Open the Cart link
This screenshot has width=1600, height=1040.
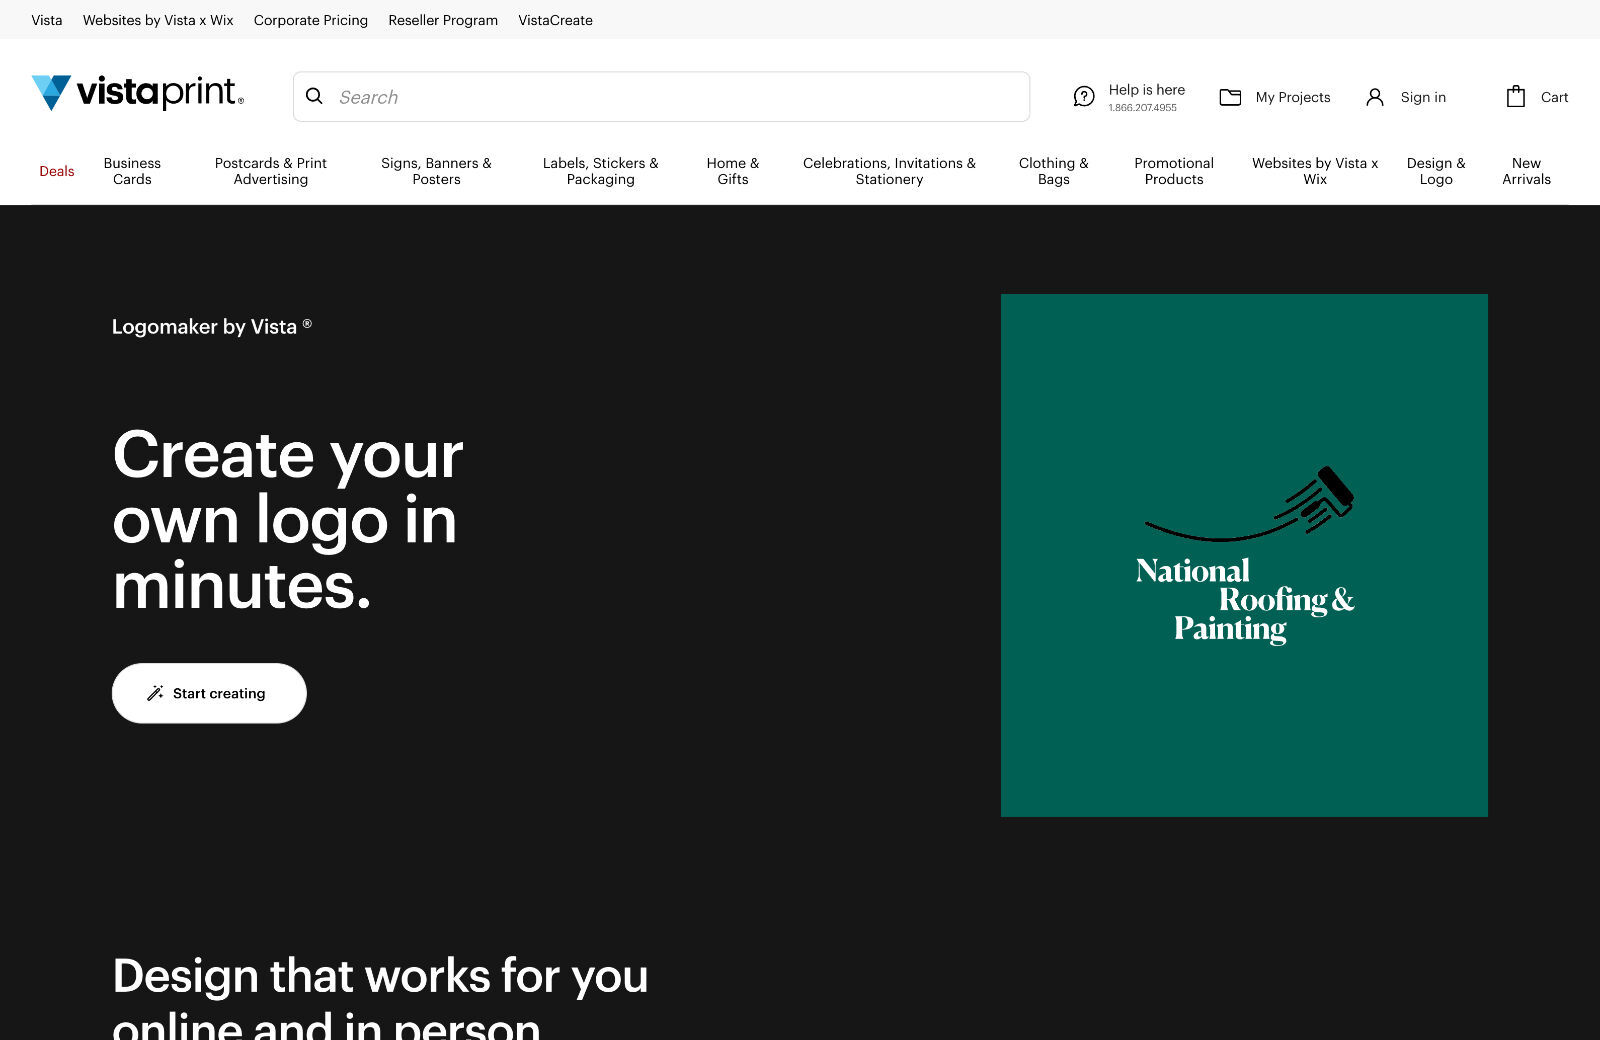(1554, 97)
